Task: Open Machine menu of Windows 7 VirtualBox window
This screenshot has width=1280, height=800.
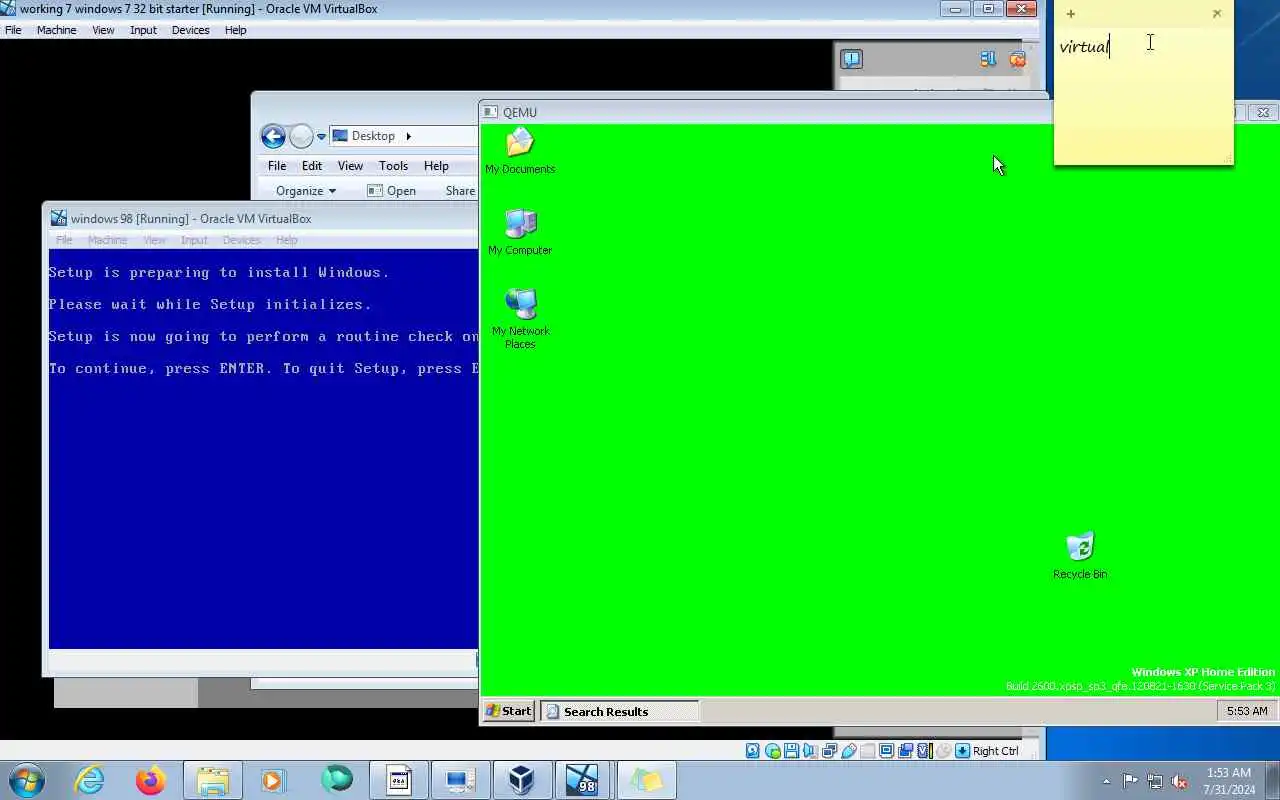Action: click(56, 30)
